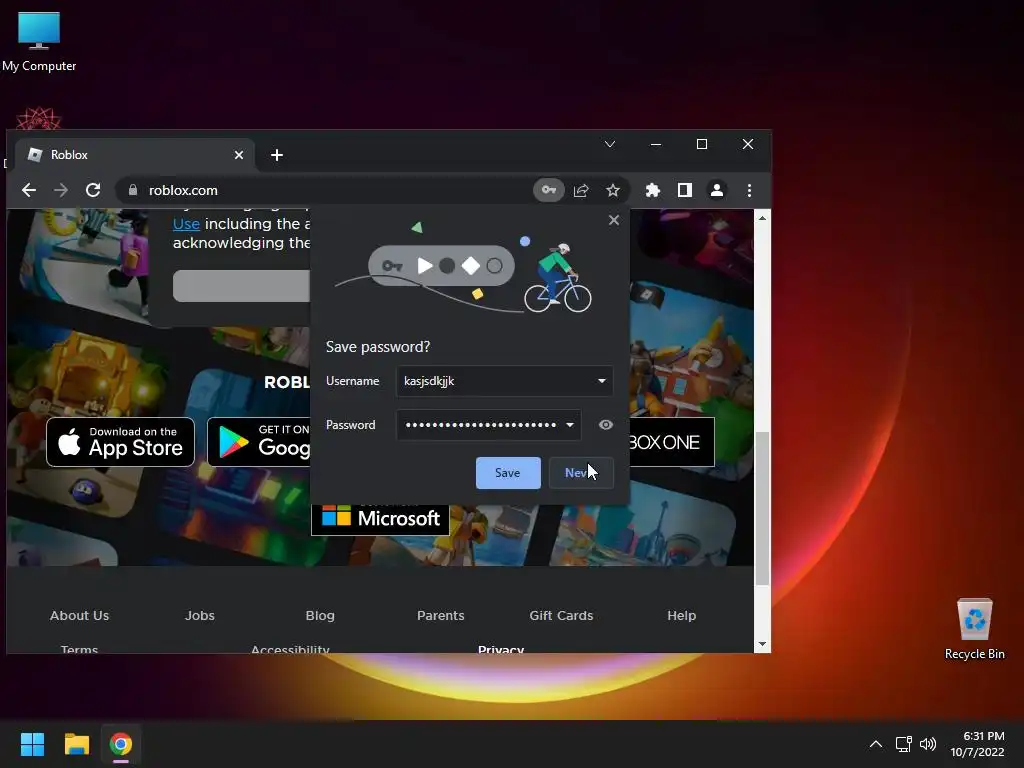Open a new tab with plus button
This screenshot has height=768, width=1024.
click(277, 155)
